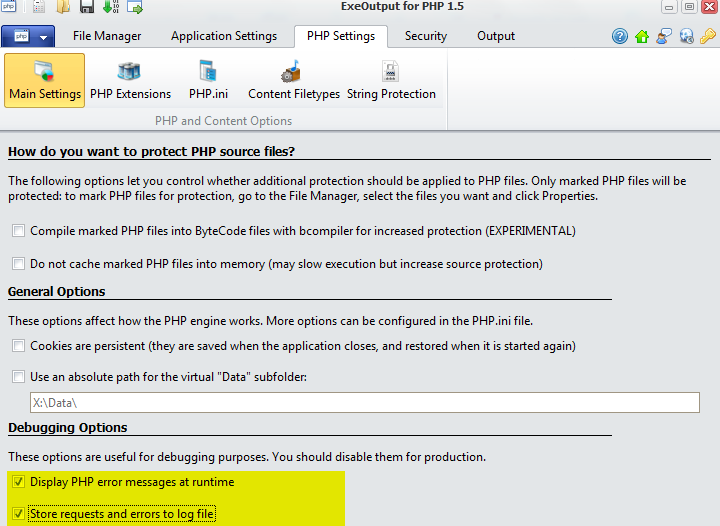Open Content Filetypes settings
Viewport: 720px width, 526px height.
click(x=294, y=80)
